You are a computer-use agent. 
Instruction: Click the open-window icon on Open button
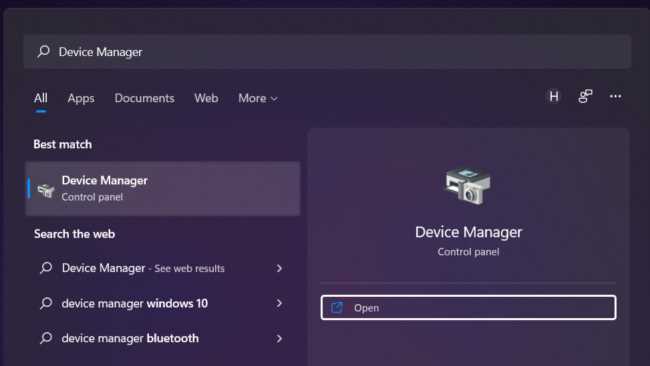337,308
